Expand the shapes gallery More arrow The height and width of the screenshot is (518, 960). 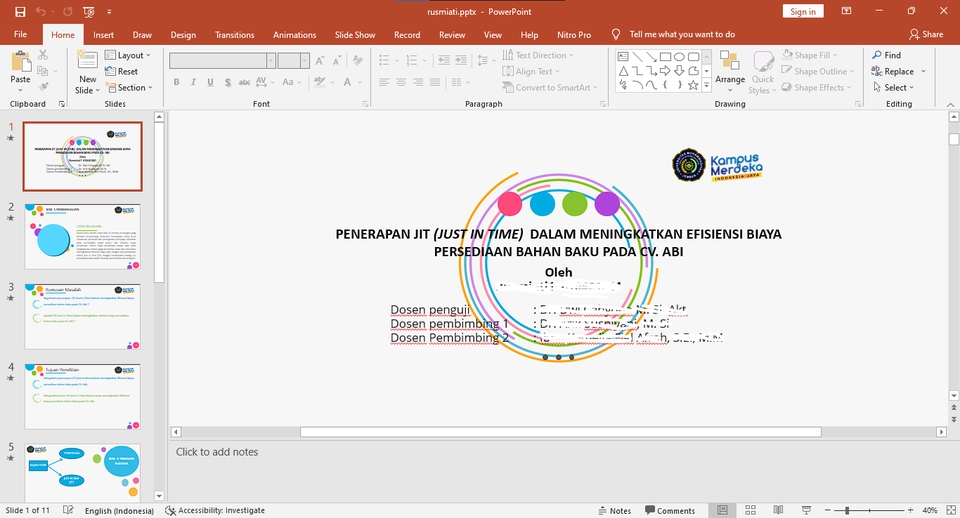point(707,86)
